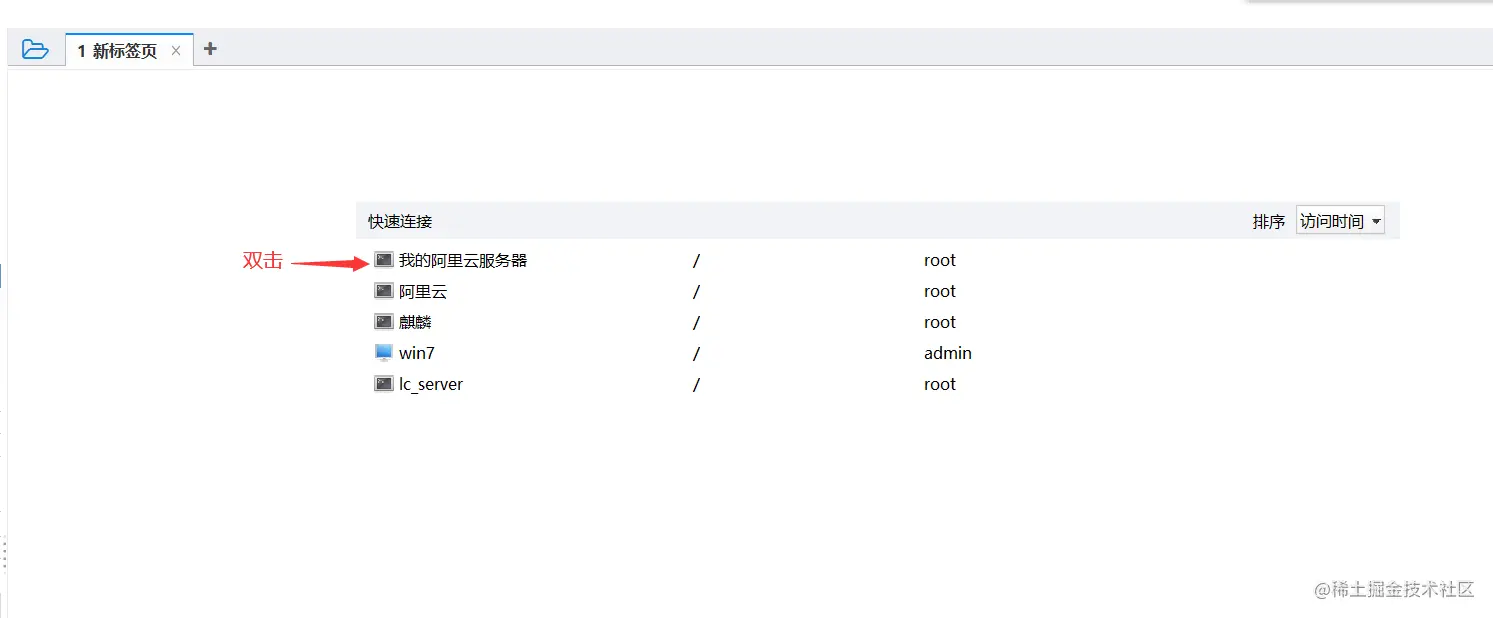Click terminal icon beside lc_server
This screenshot has height=618, width=1493.
click(x=384, y=384)
